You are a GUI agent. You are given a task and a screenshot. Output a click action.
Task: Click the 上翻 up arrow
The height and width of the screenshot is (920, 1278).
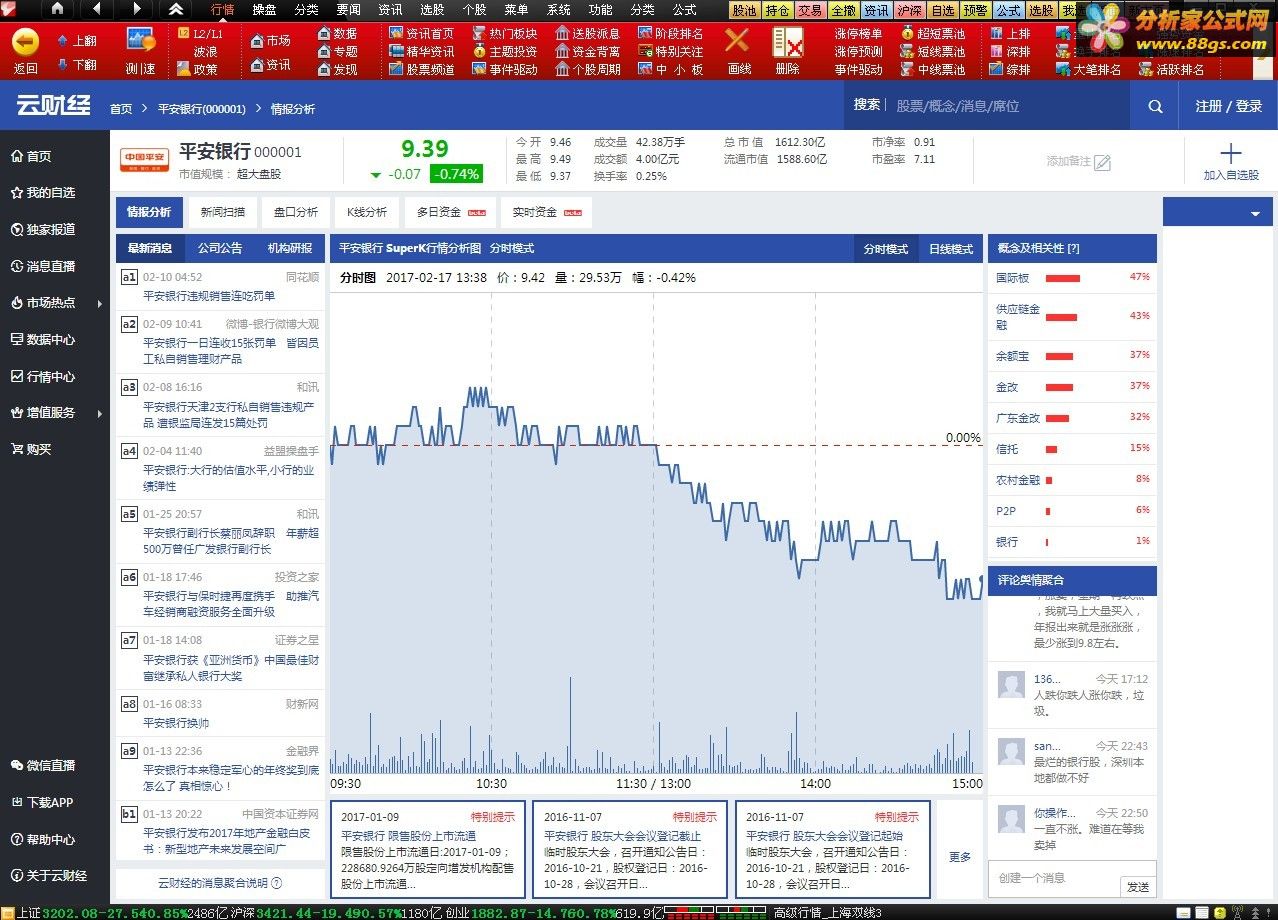click(x=77, y=41)
